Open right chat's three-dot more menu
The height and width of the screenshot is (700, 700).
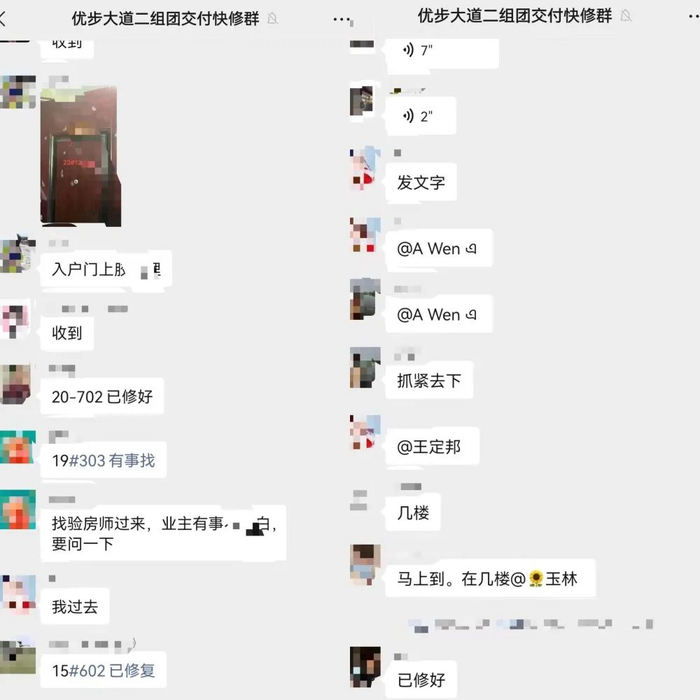coord(694,17)
